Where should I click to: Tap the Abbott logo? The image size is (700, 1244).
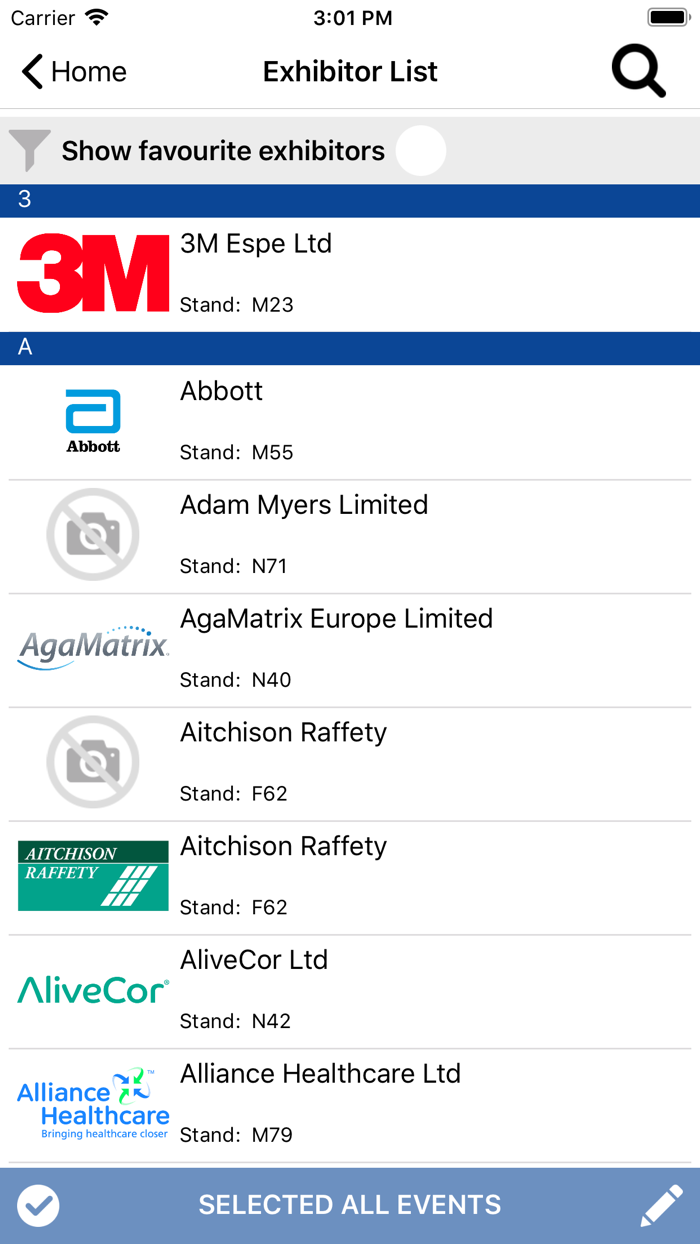(93, 421)
